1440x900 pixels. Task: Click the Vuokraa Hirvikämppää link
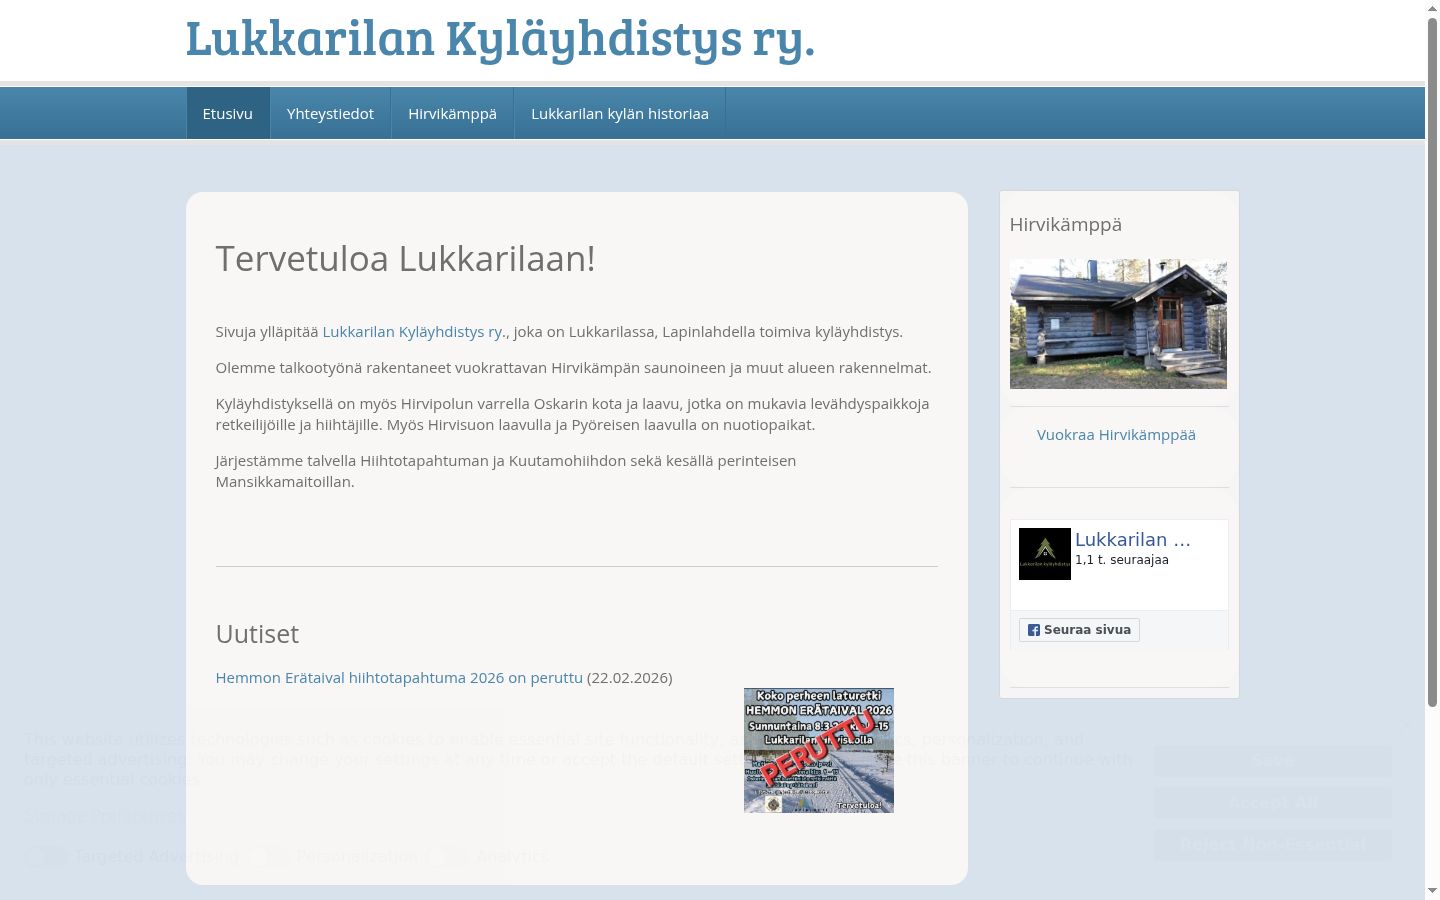(x=1116, y=434)
